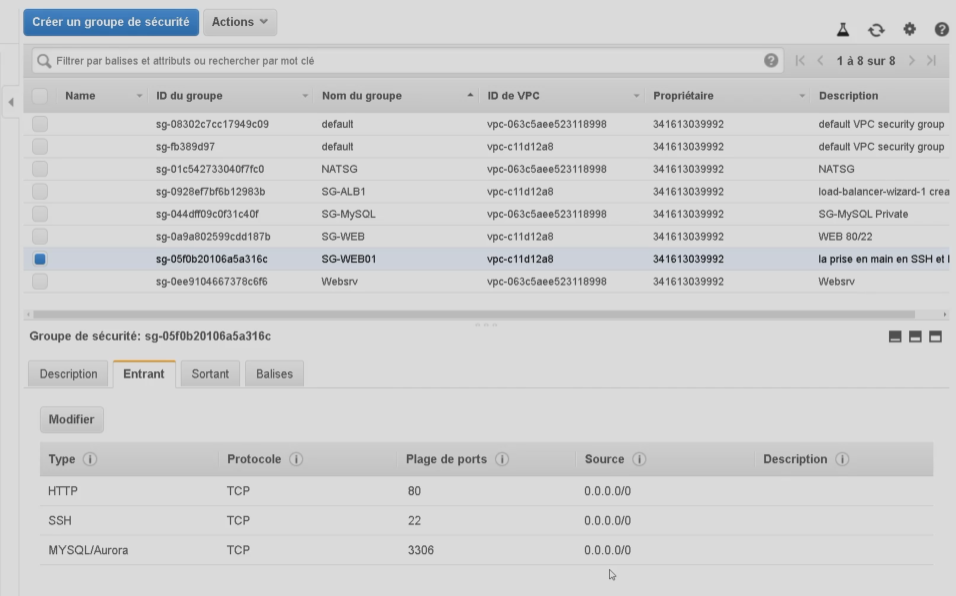Minimize the details pane layout icon

click(895, 336)
